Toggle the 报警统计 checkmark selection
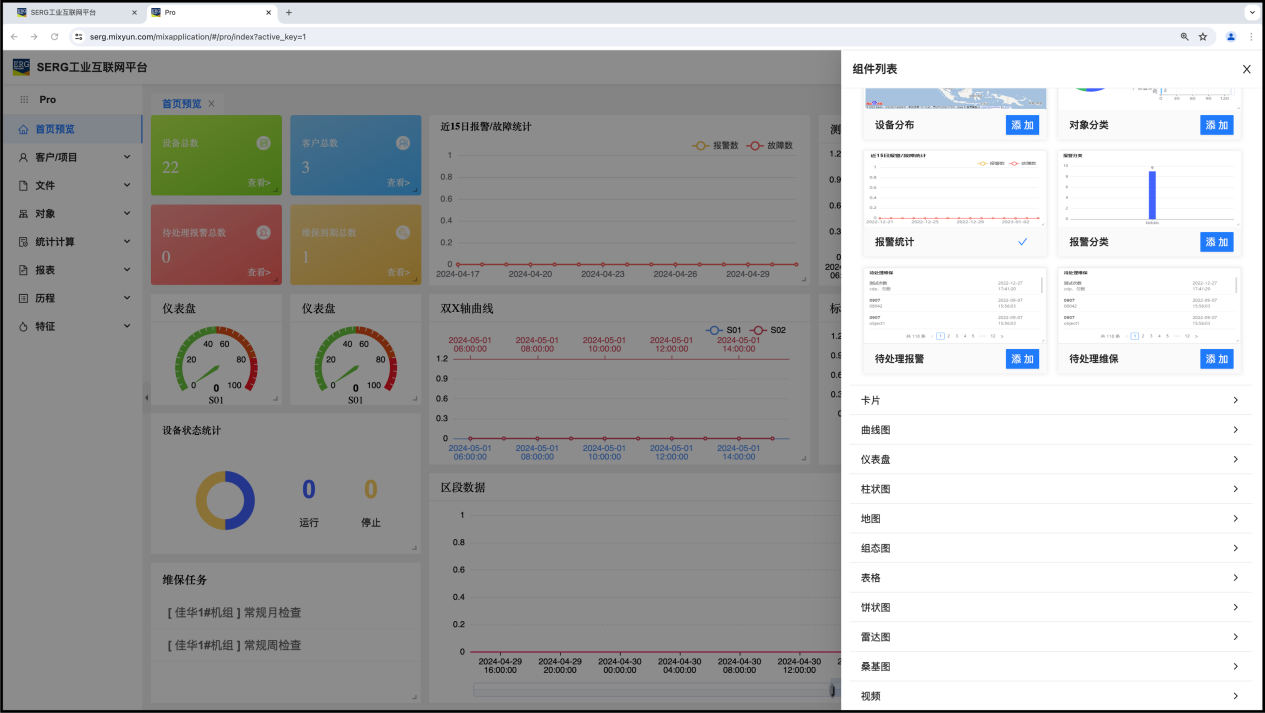The width and height of the screenshot is (1265, 713). pos(1022,242)
